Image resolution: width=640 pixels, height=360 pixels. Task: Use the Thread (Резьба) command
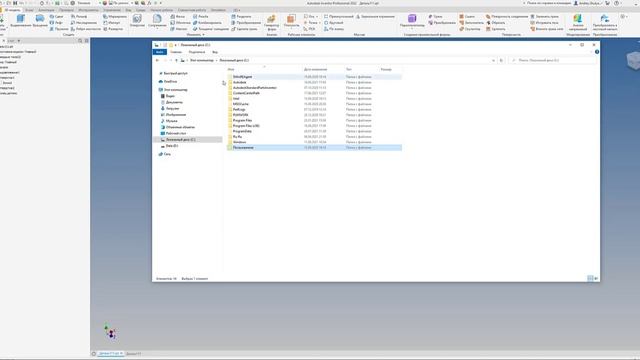pyautogui.click(x=200, y=17)
